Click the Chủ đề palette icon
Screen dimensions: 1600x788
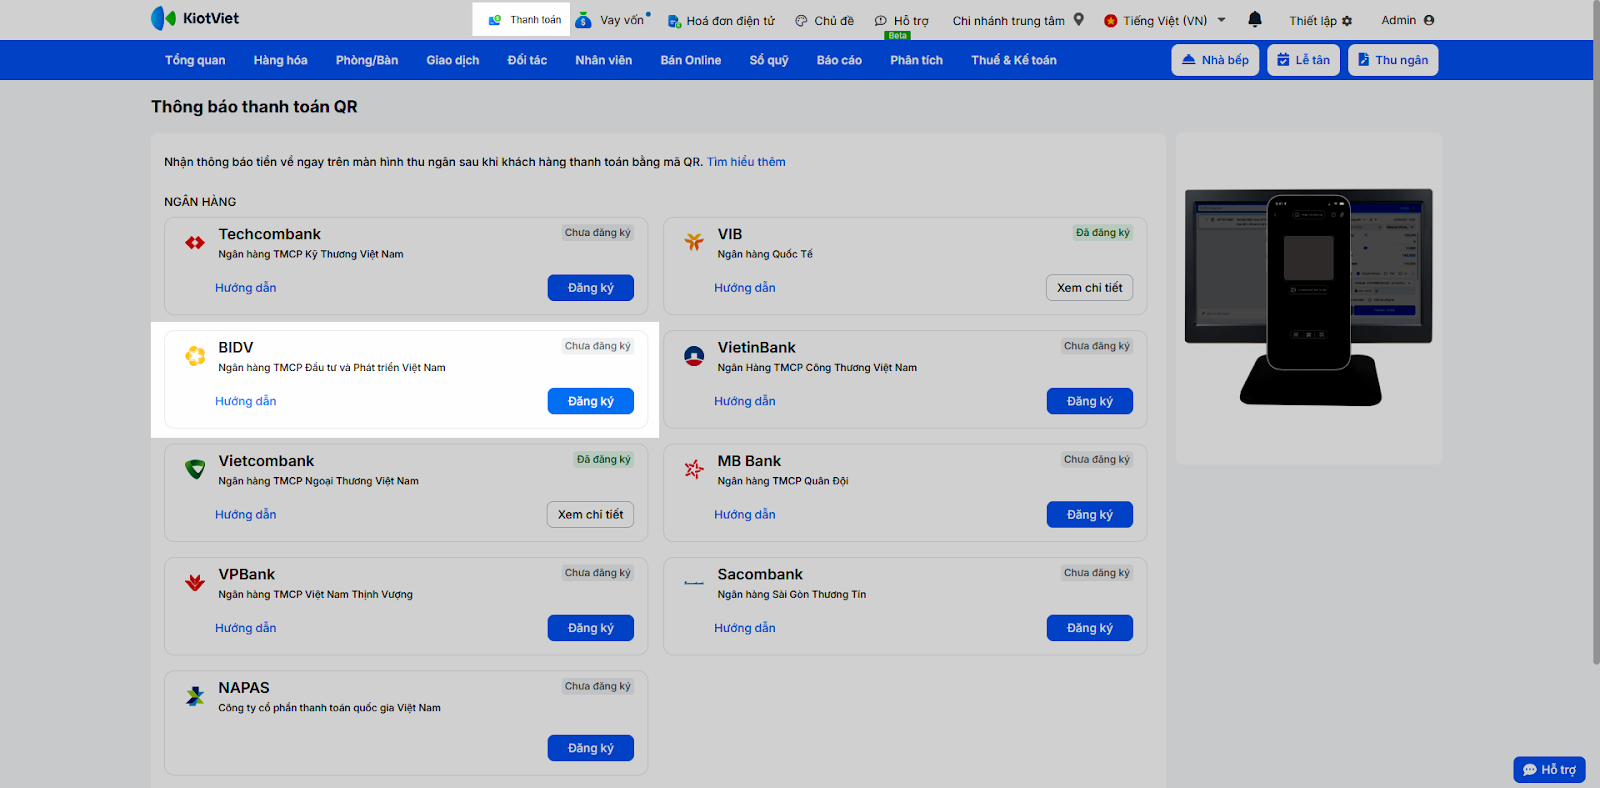801,20
